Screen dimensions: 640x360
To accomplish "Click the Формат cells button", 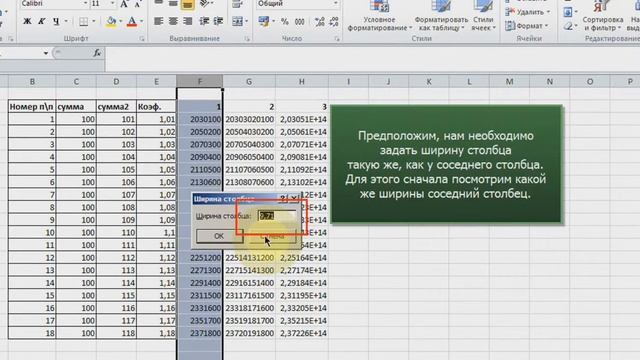I will [527, 26].
